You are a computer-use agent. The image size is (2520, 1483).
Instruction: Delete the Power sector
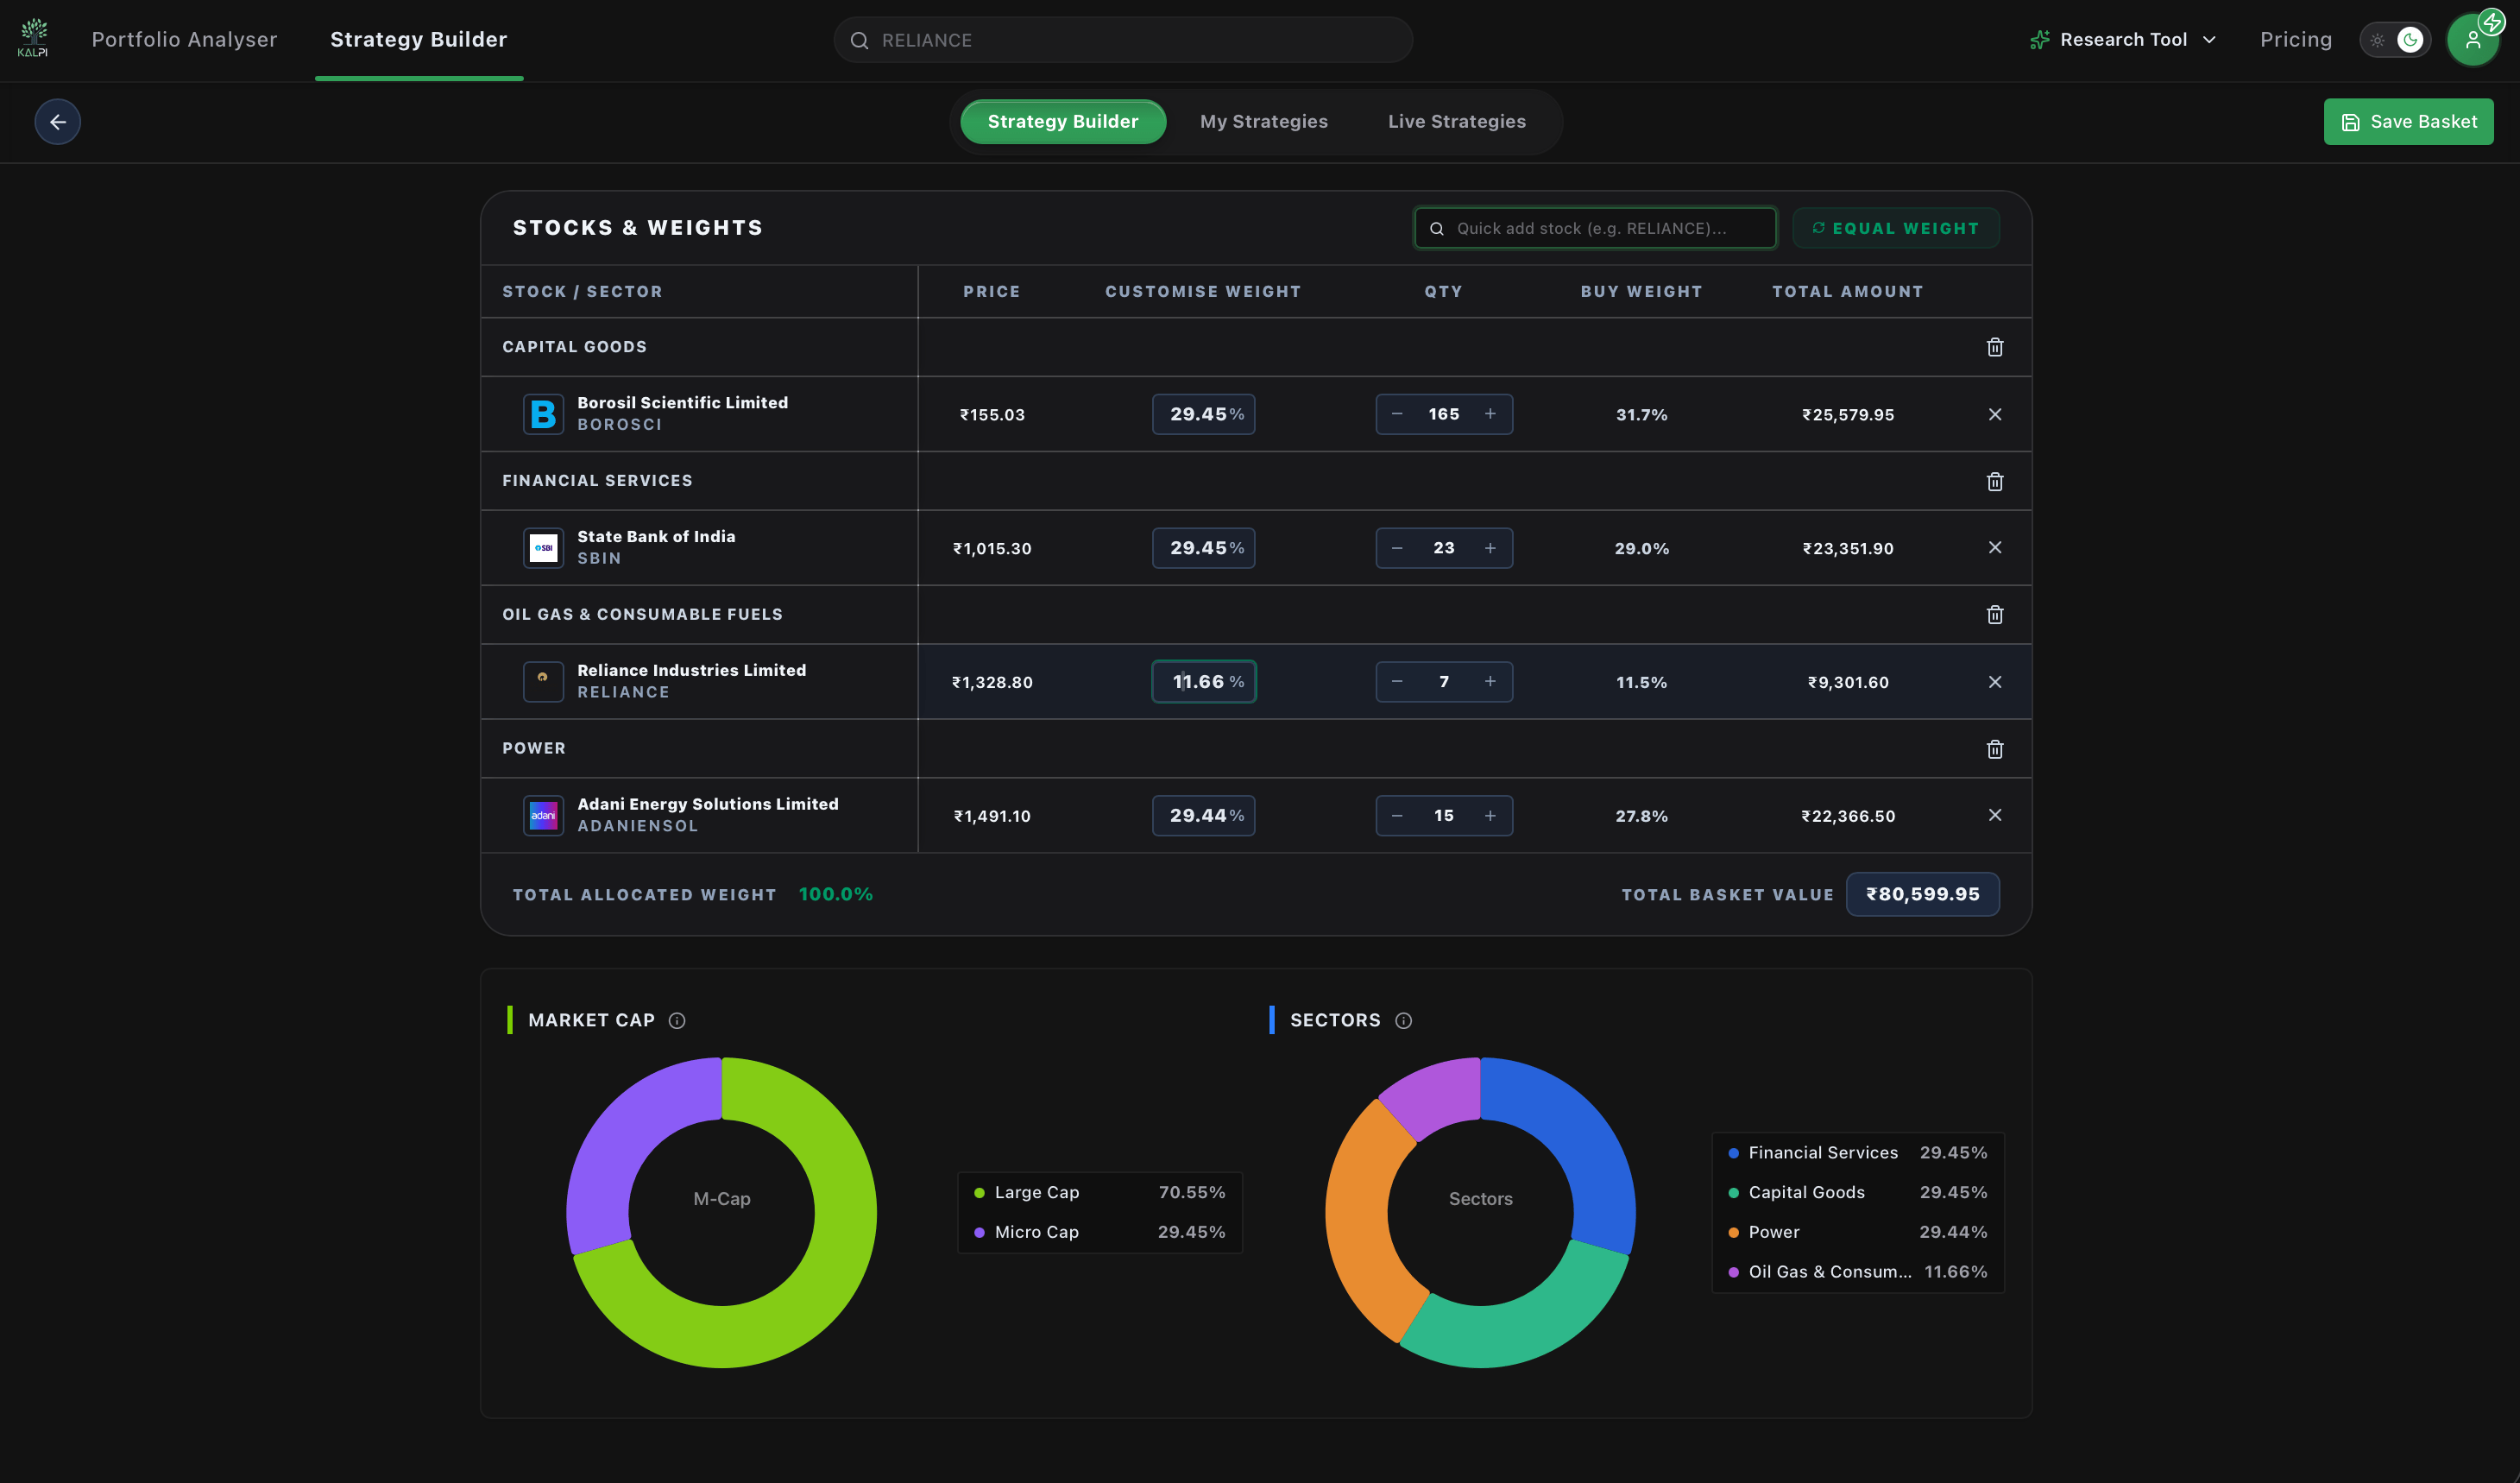point(1994,749)
